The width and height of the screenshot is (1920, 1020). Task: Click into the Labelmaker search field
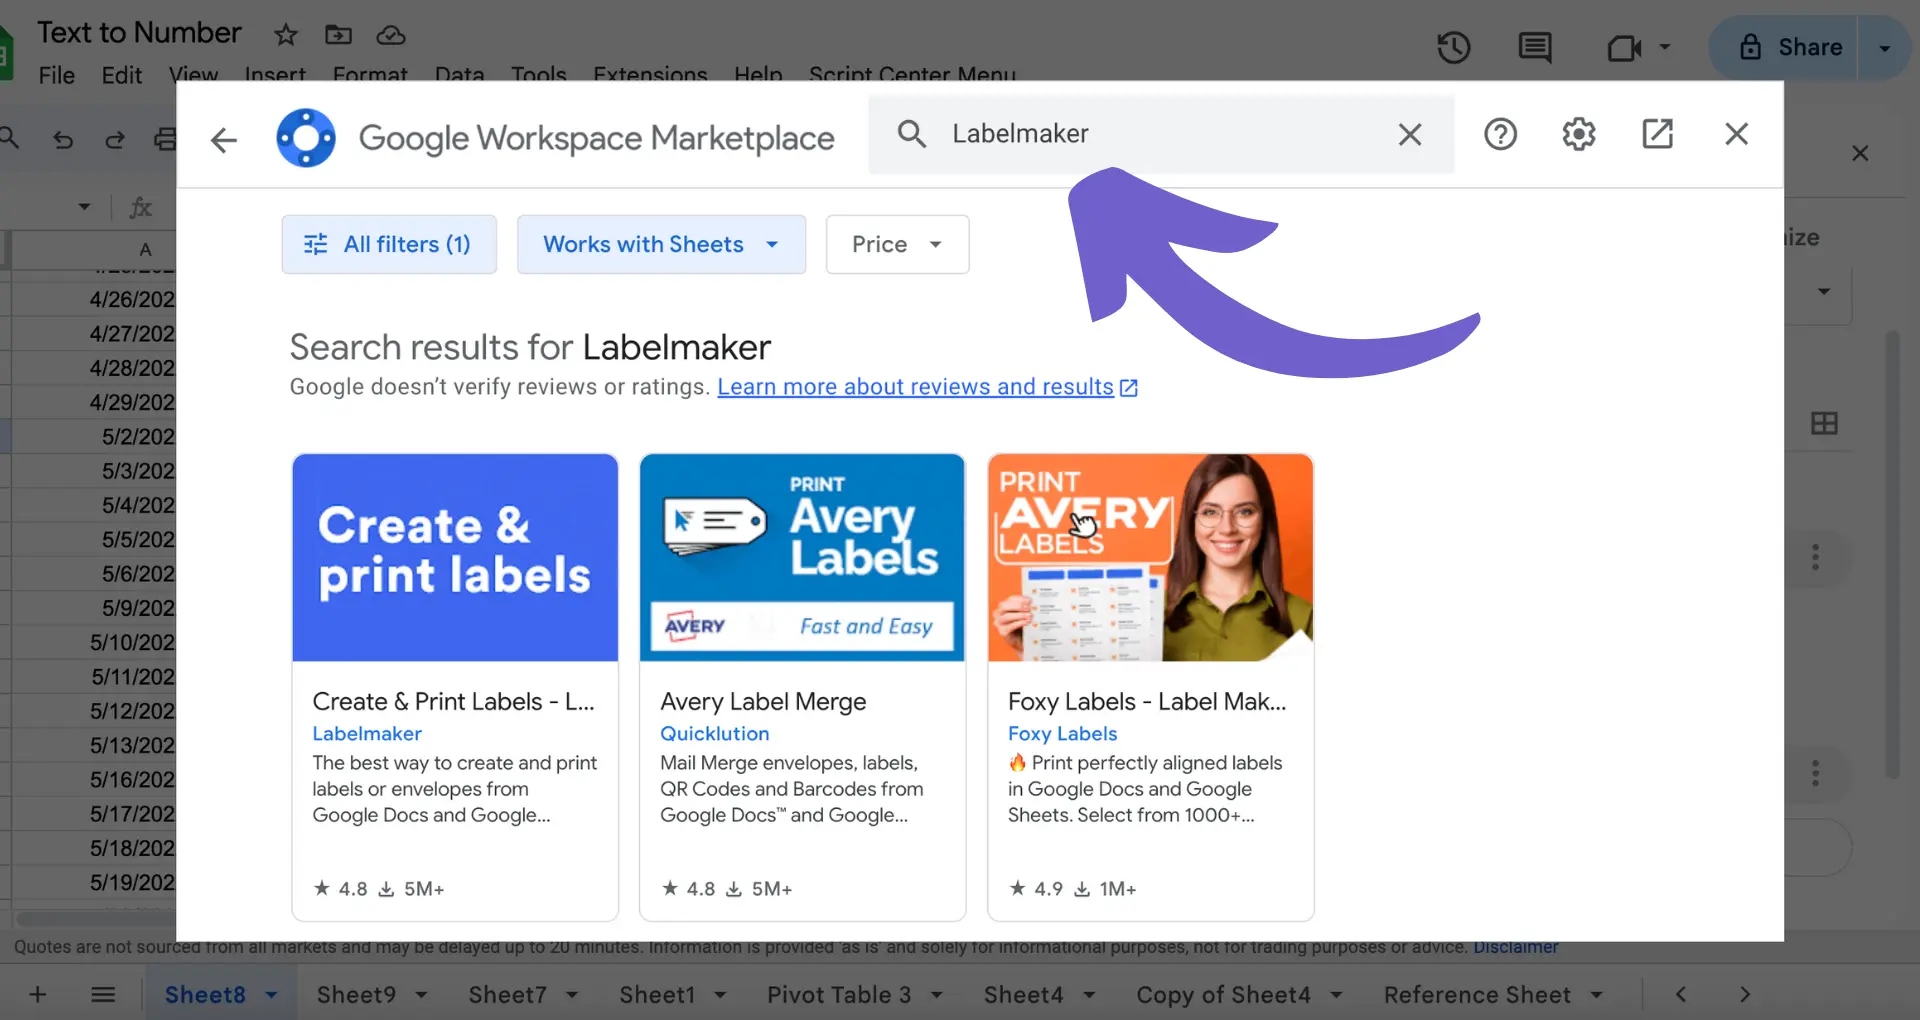(x=1160, y=134)
